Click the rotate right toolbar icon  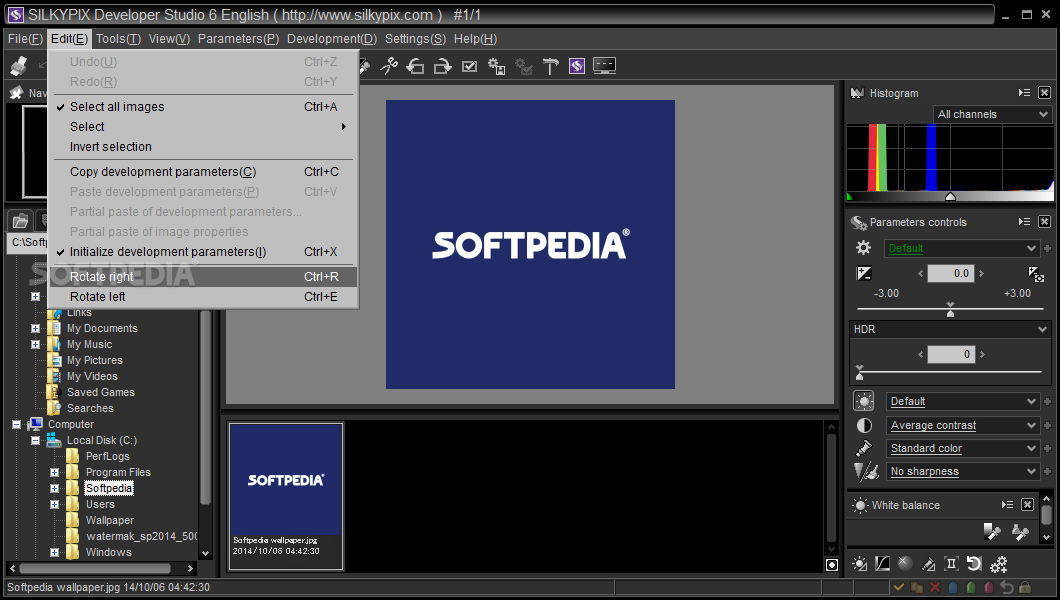pyautogui.click(x=442, y=66)
